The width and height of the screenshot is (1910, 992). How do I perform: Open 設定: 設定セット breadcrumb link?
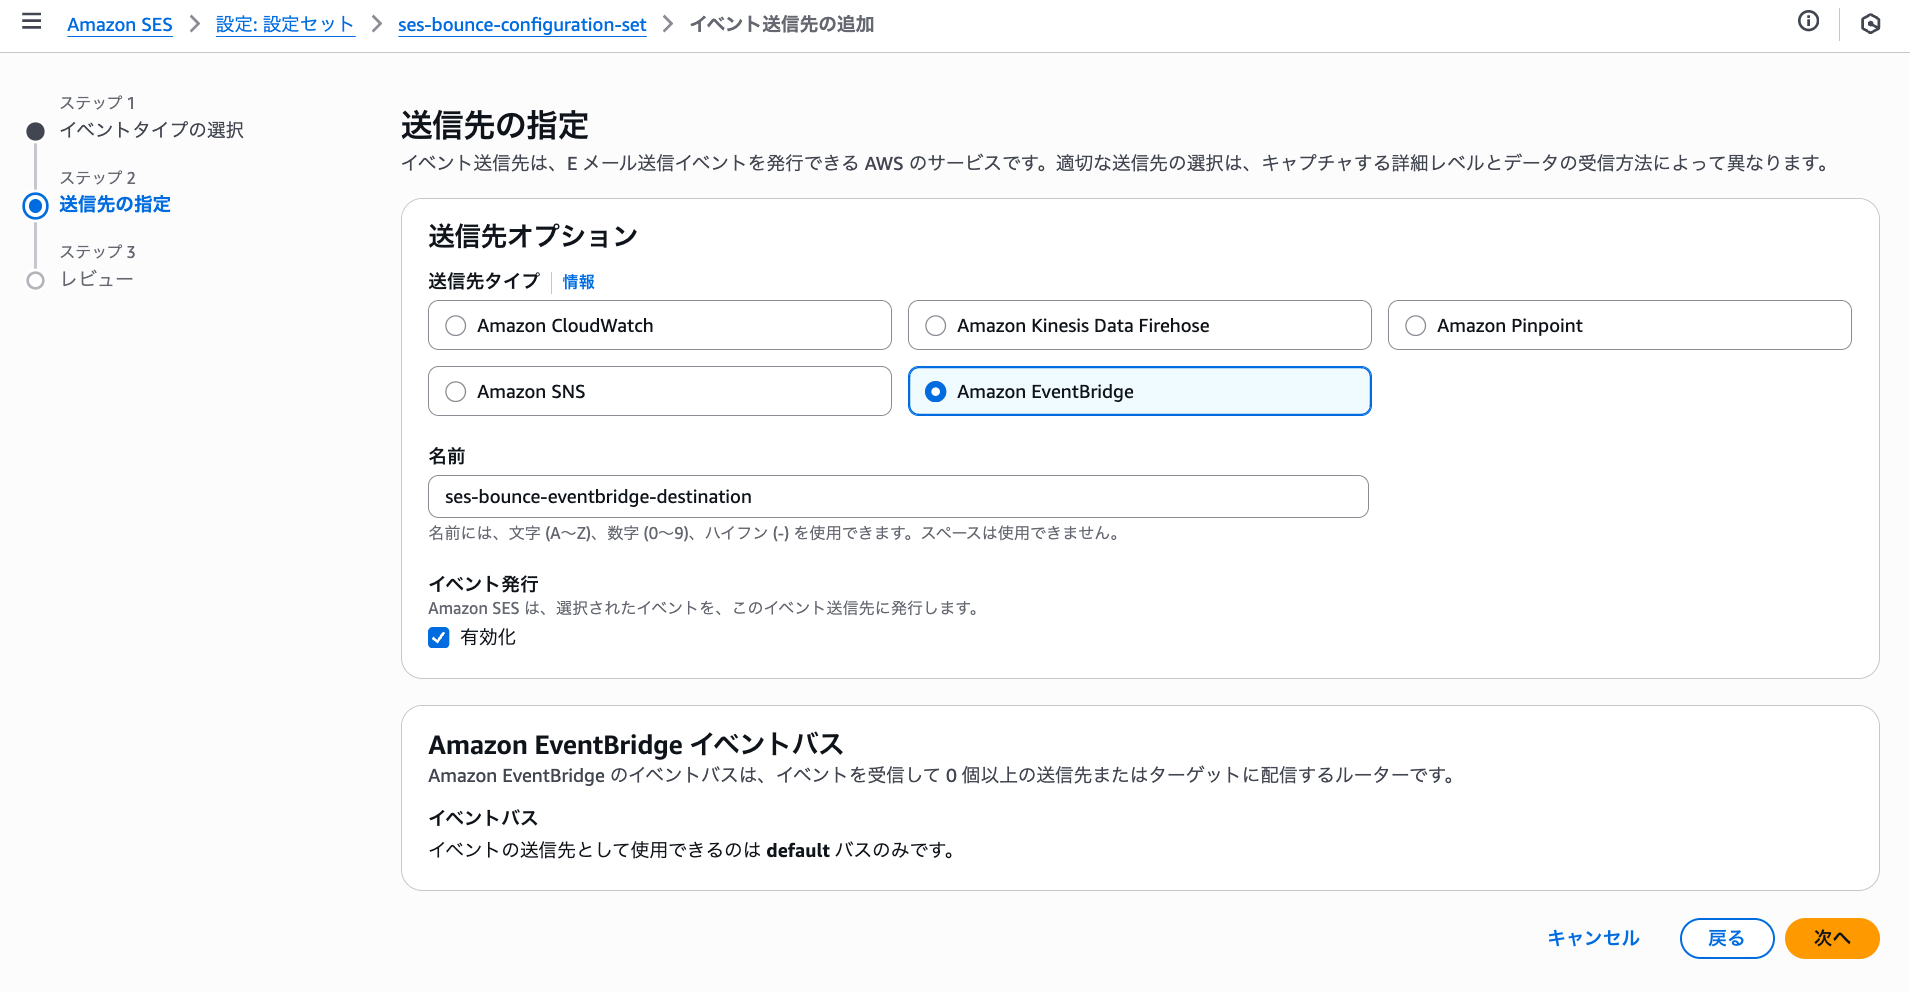285,24
